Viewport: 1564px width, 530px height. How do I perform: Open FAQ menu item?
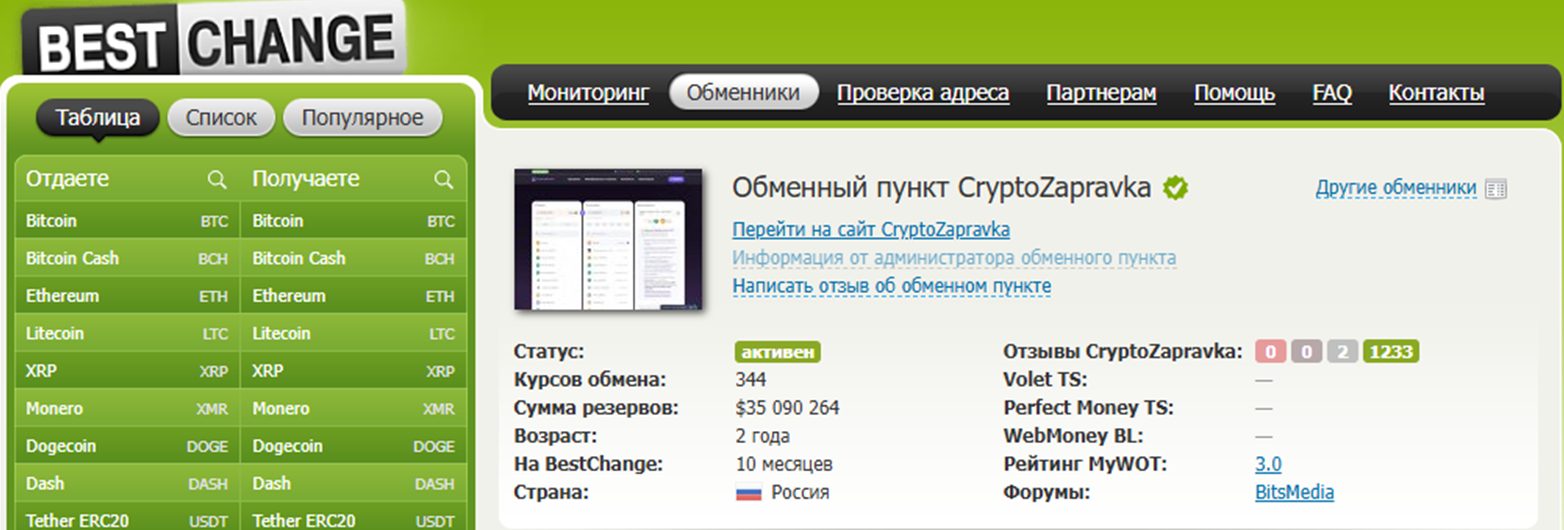[x=1332, y=93]
